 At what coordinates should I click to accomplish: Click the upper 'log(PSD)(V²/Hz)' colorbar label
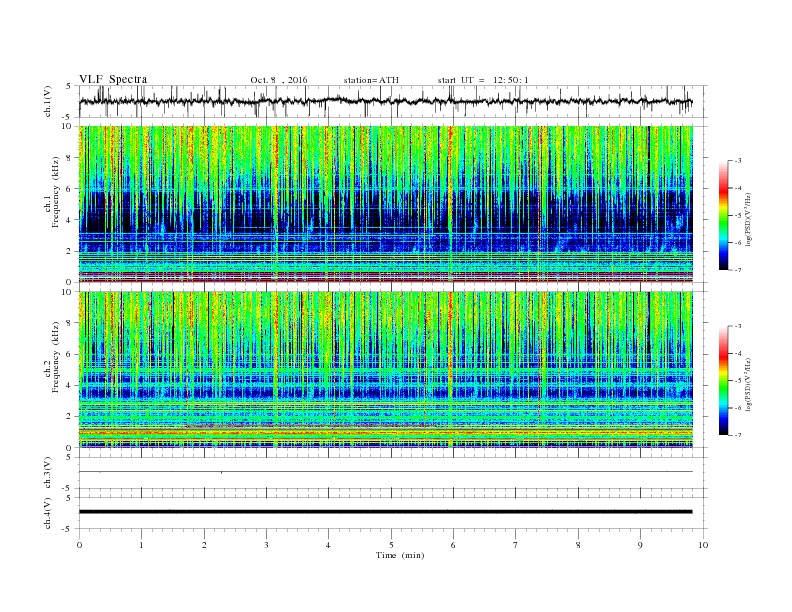coord(748,220)
